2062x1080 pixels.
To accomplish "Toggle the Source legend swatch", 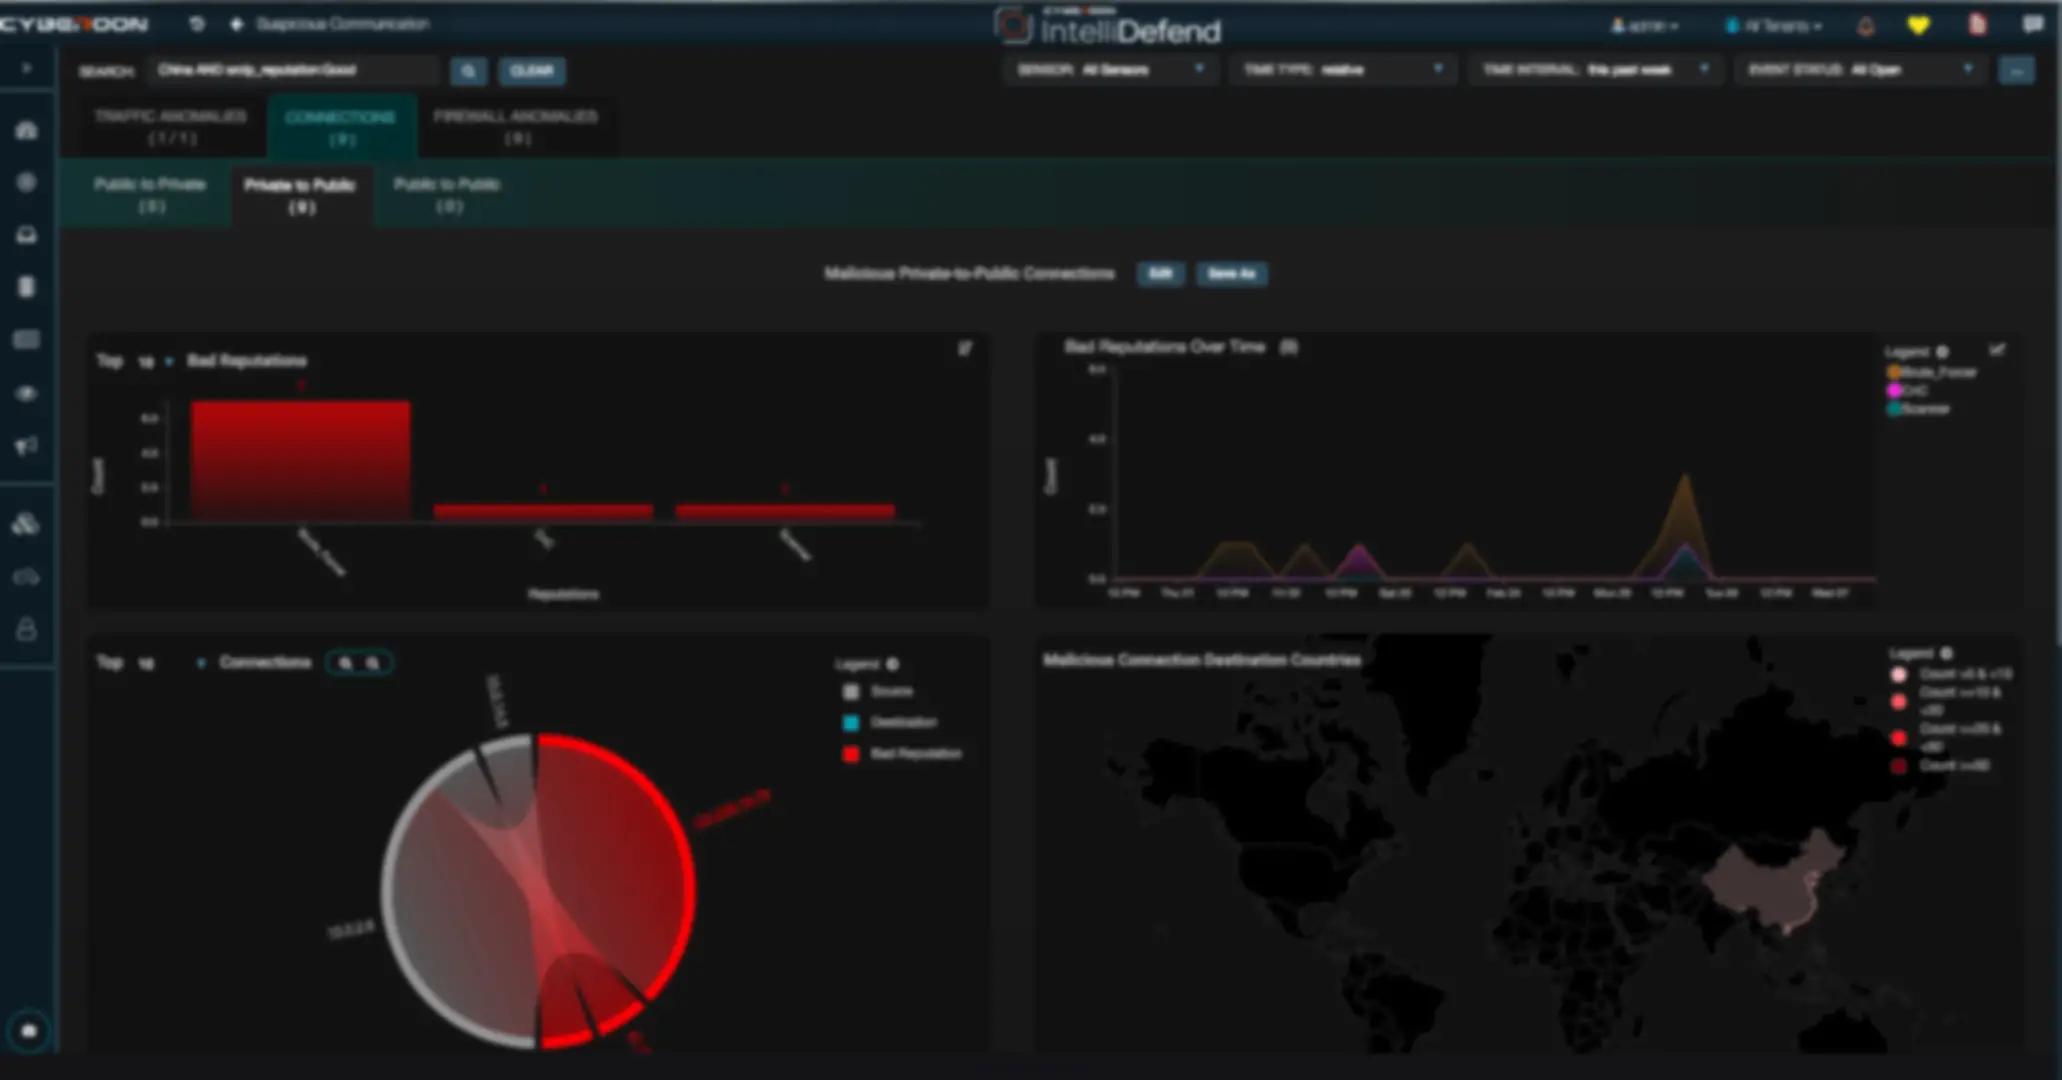I will pos(851,691).
